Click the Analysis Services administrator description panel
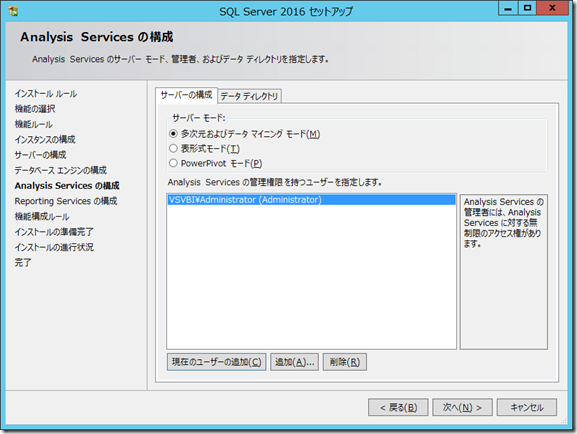577x434 pixels. point(503,272)
